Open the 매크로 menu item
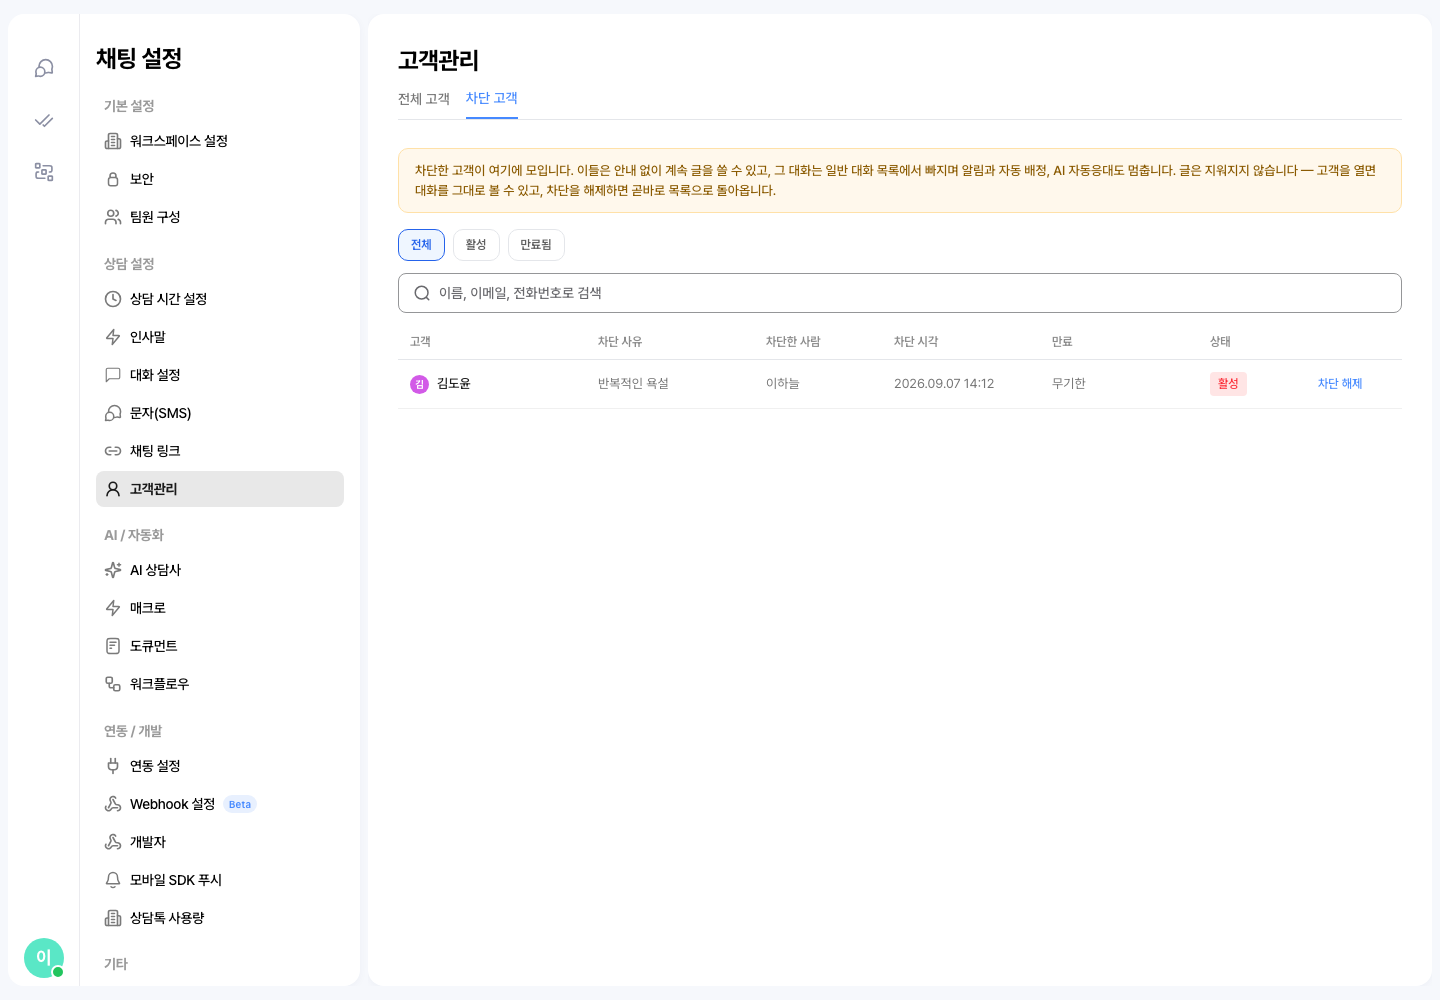The width and height of the screenshot is (1440, 1000). pos(220,608)
